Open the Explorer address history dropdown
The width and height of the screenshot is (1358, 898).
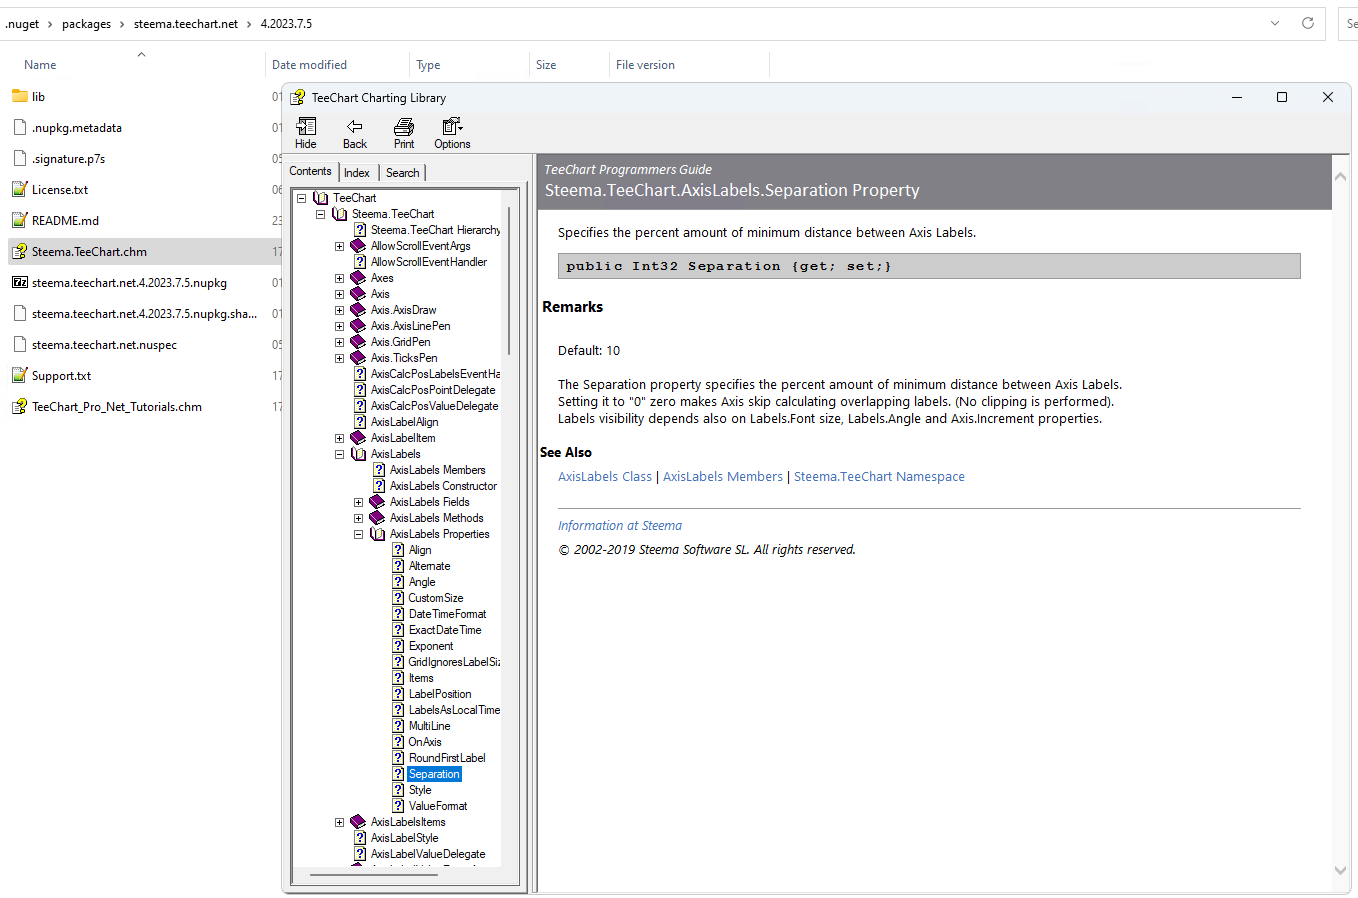pyautogui.click(x=1275, y=23)
